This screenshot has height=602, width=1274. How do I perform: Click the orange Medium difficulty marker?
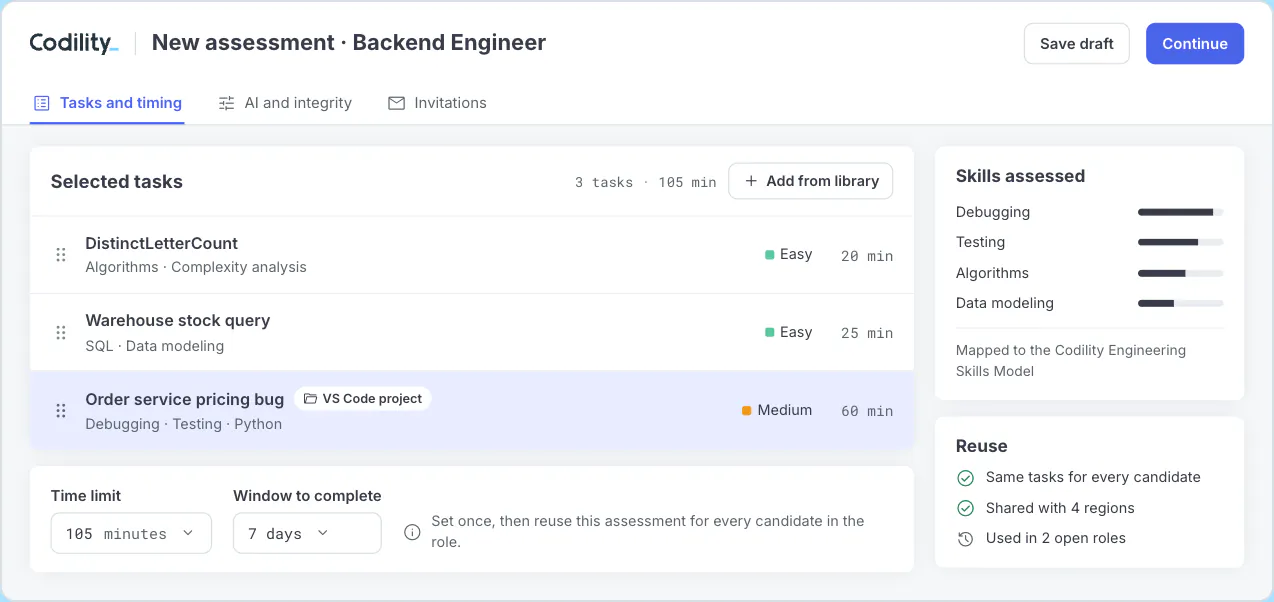pos(747,411)
